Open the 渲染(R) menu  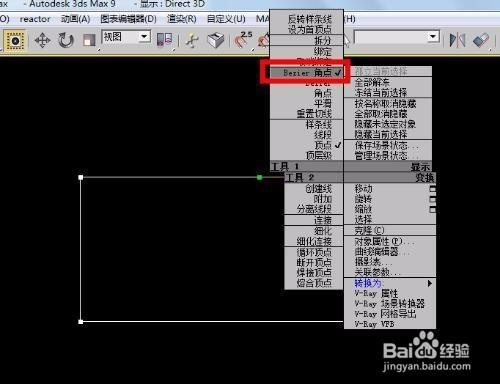coord(181,19)
